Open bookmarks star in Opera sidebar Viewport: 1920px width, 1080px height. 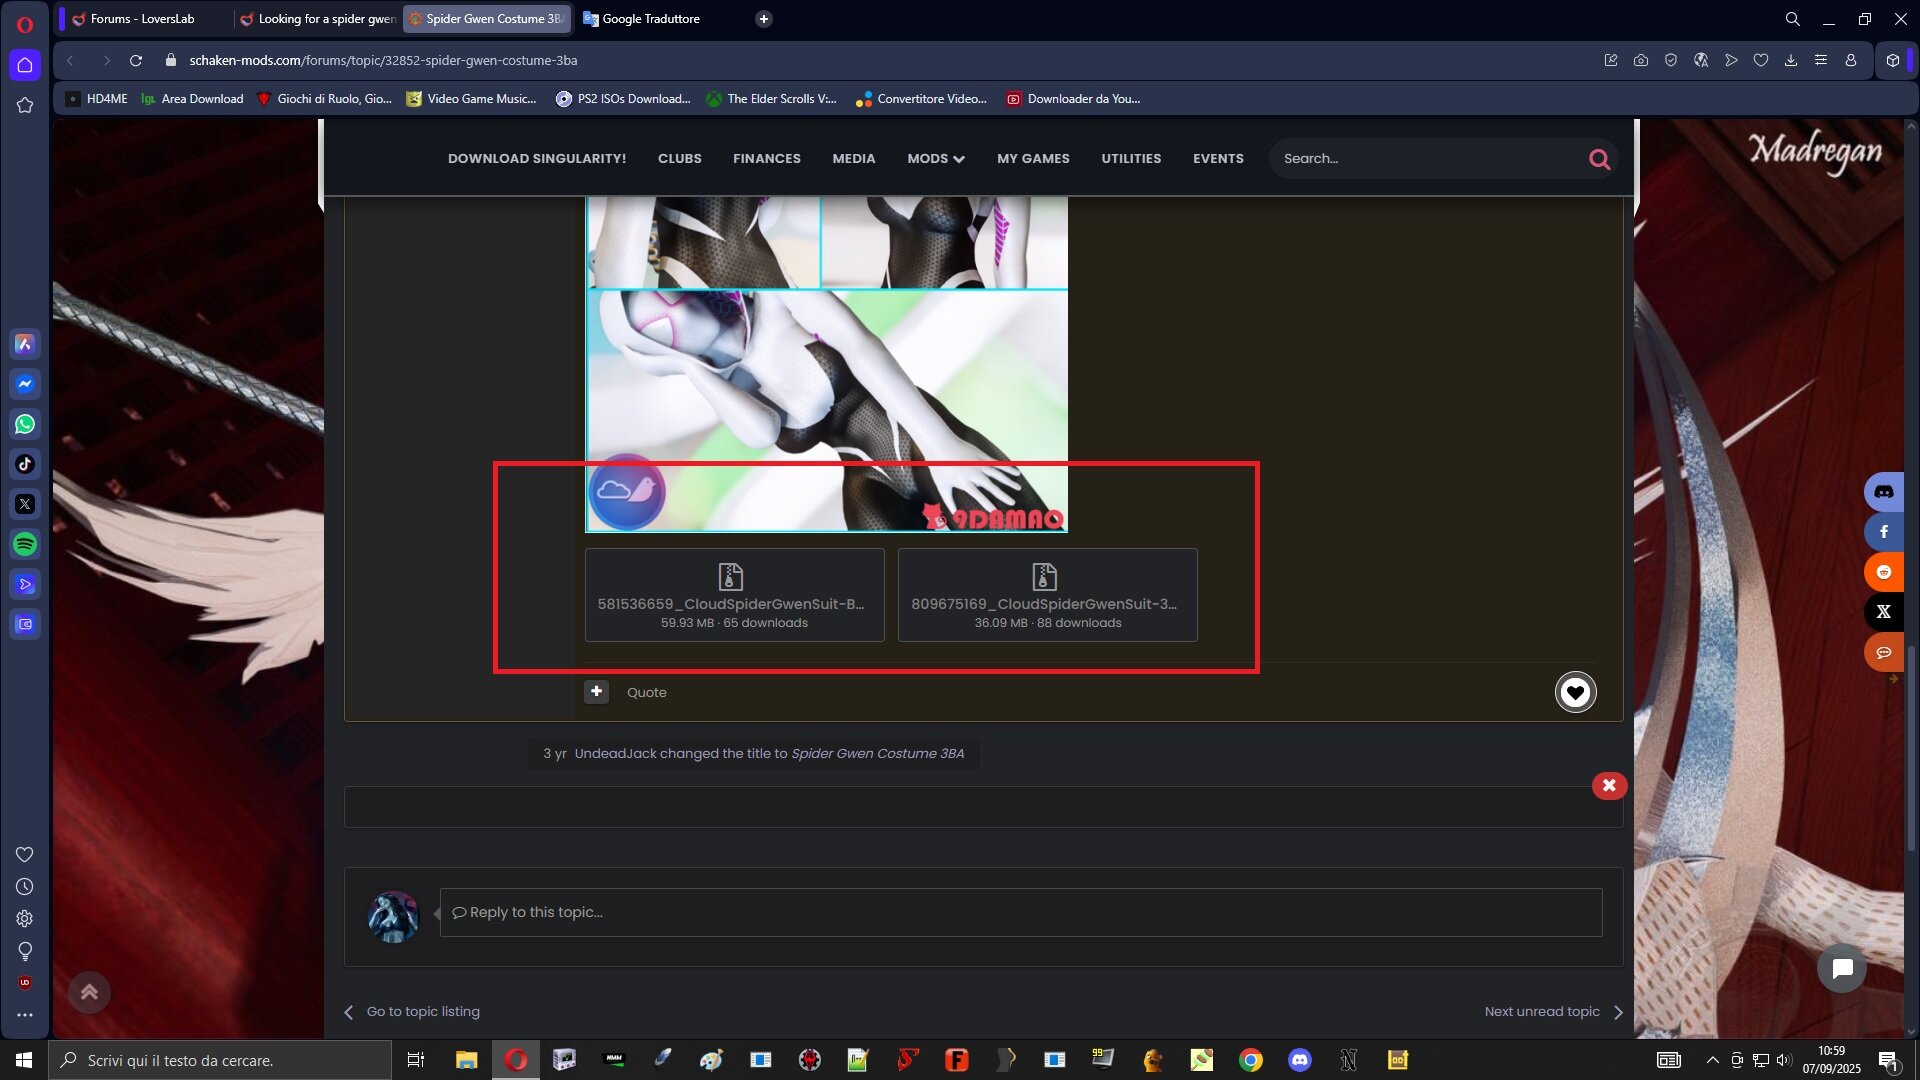coord(25,105)
